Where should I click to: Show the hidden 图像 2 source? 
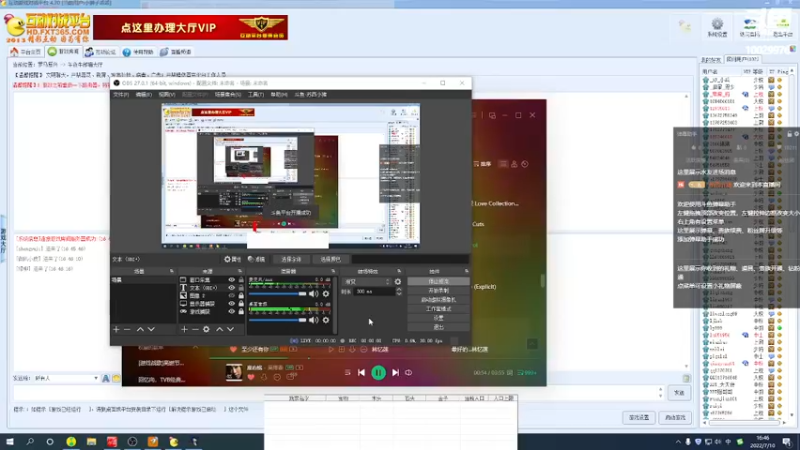pyautogui.click(x=232, y=295)
